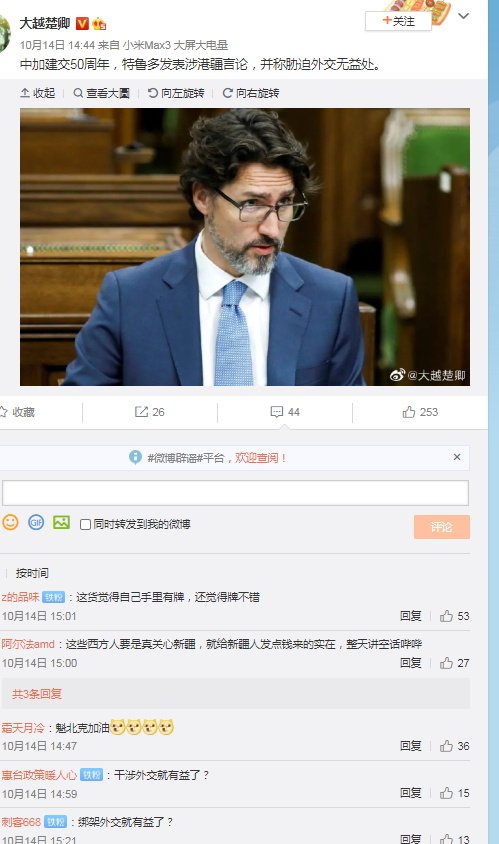The height and width of the screenshot is (844, 499).
Task: Follow user with +关注 button
Action: click(398, 21)
